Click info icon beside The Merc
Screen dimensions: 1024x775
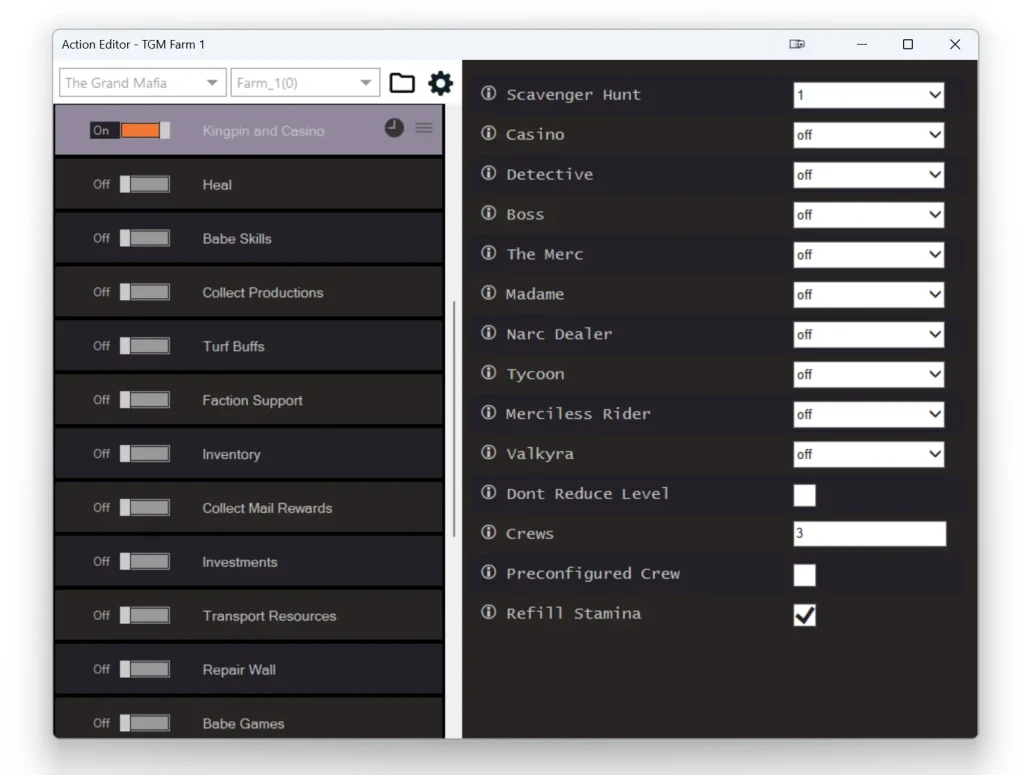coord(488,253)
